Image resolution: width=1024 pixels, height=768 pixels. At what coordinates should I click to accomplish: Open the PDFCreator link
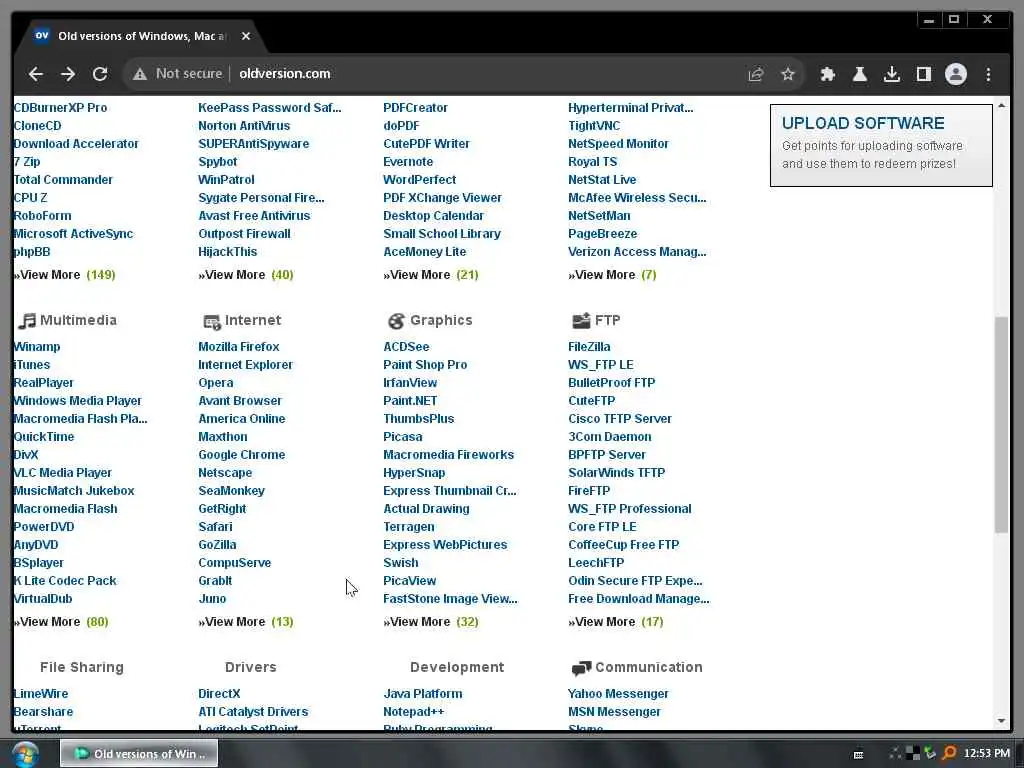415,108
